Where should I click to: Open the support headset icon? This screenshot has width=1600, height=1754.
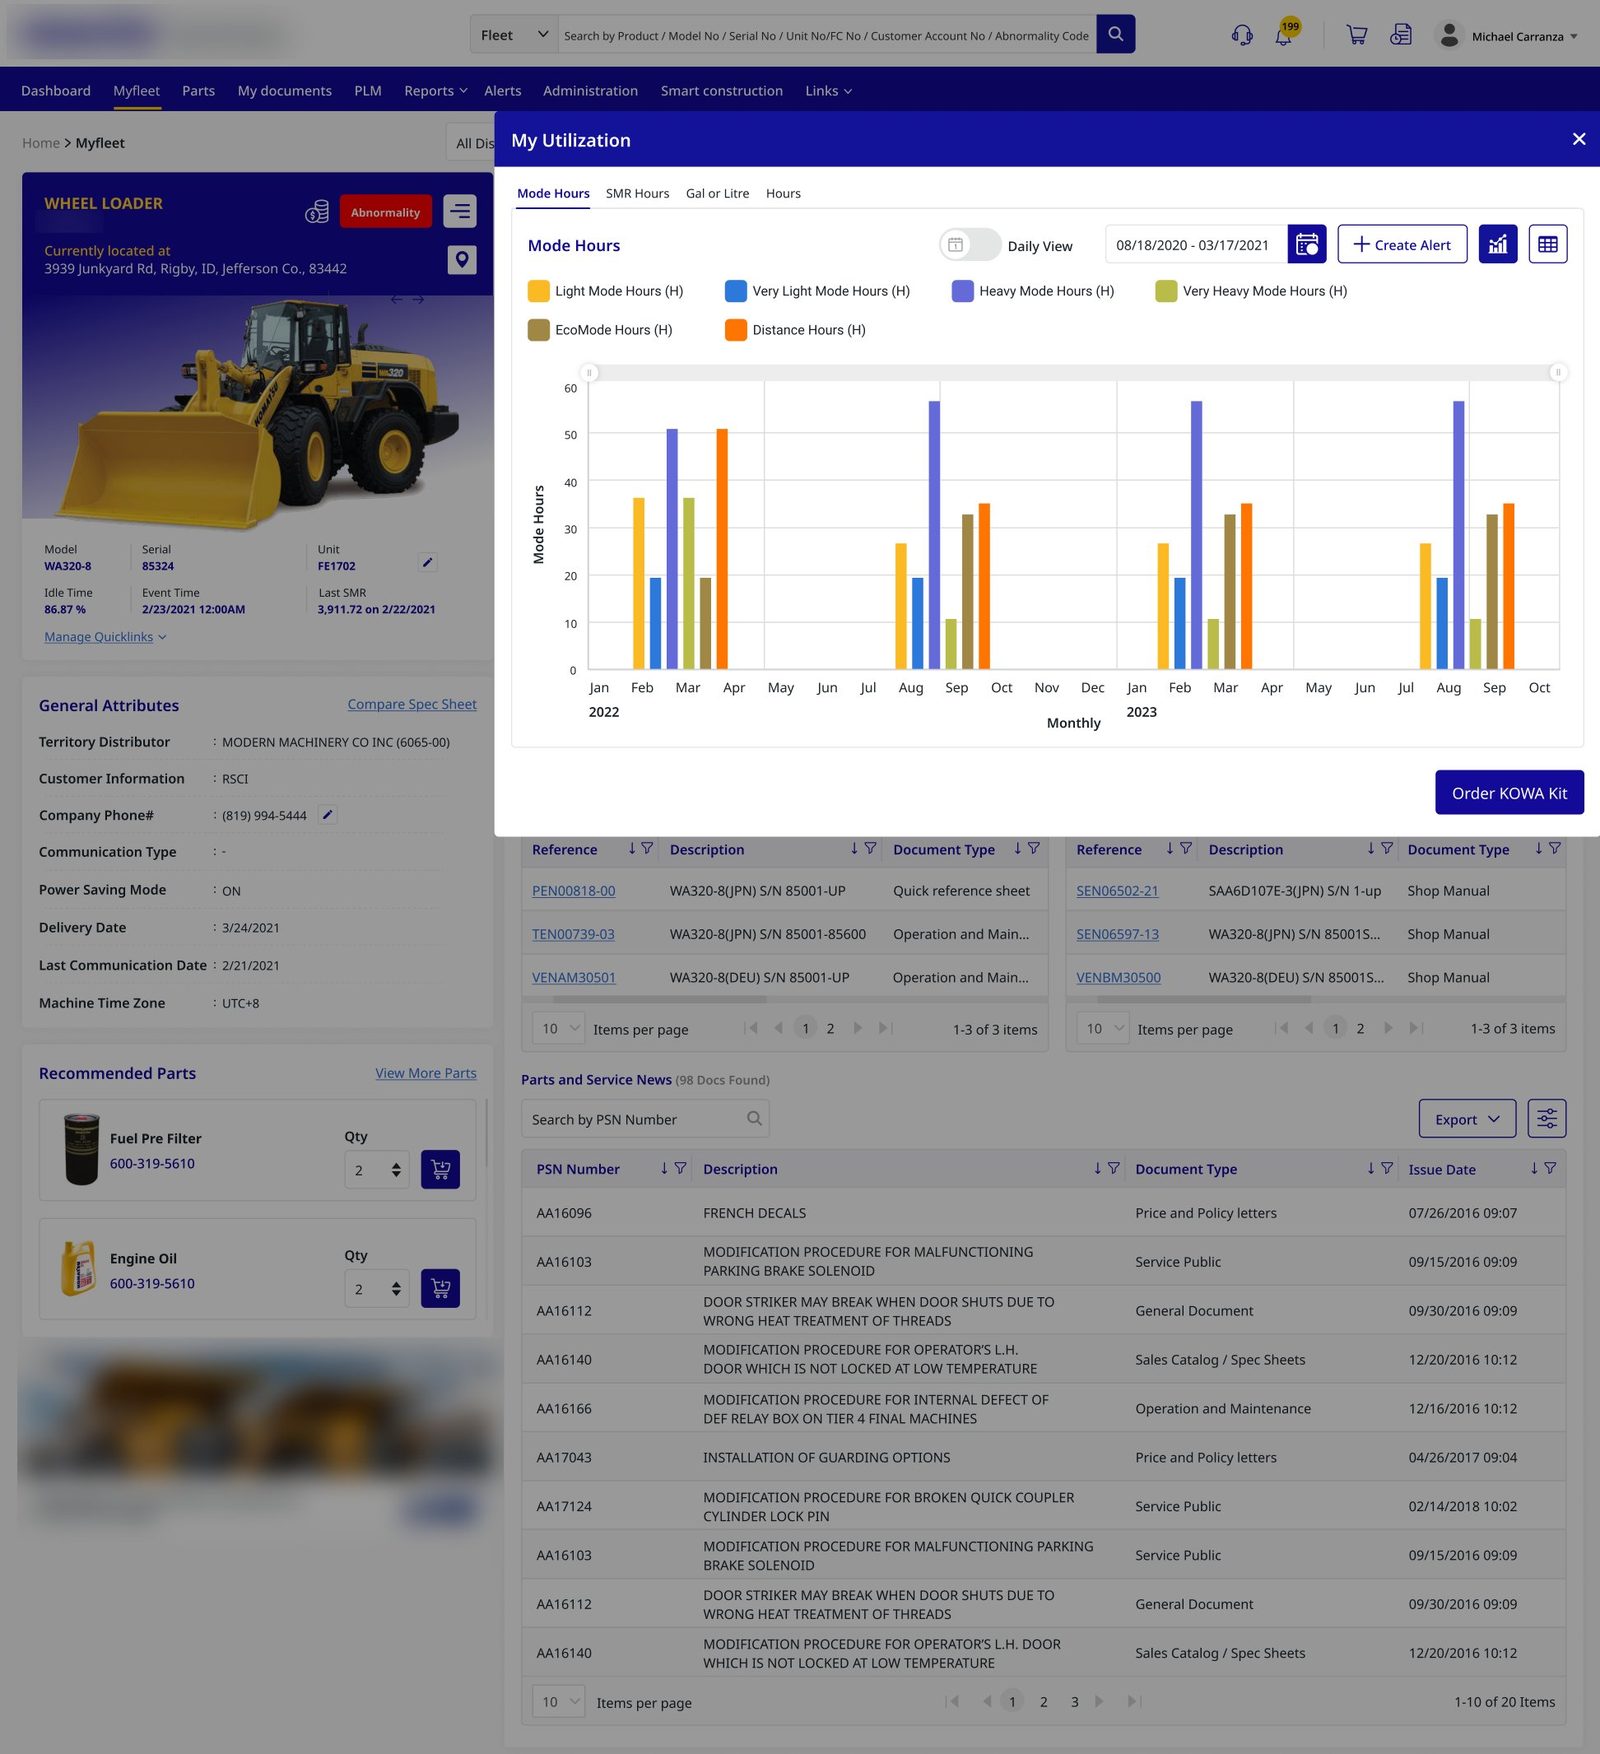tap(1242, 35)
